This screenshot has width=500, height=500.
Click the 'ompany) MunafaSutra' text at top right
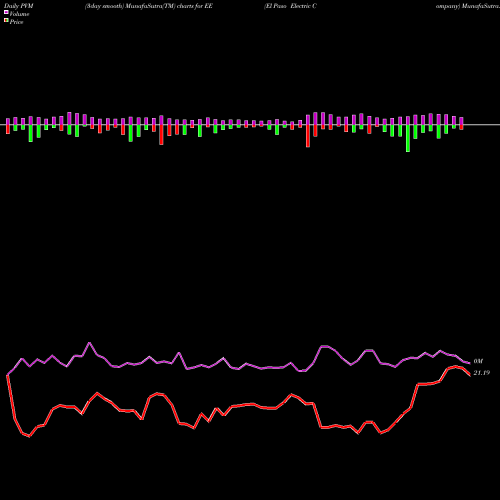point(468,6)
